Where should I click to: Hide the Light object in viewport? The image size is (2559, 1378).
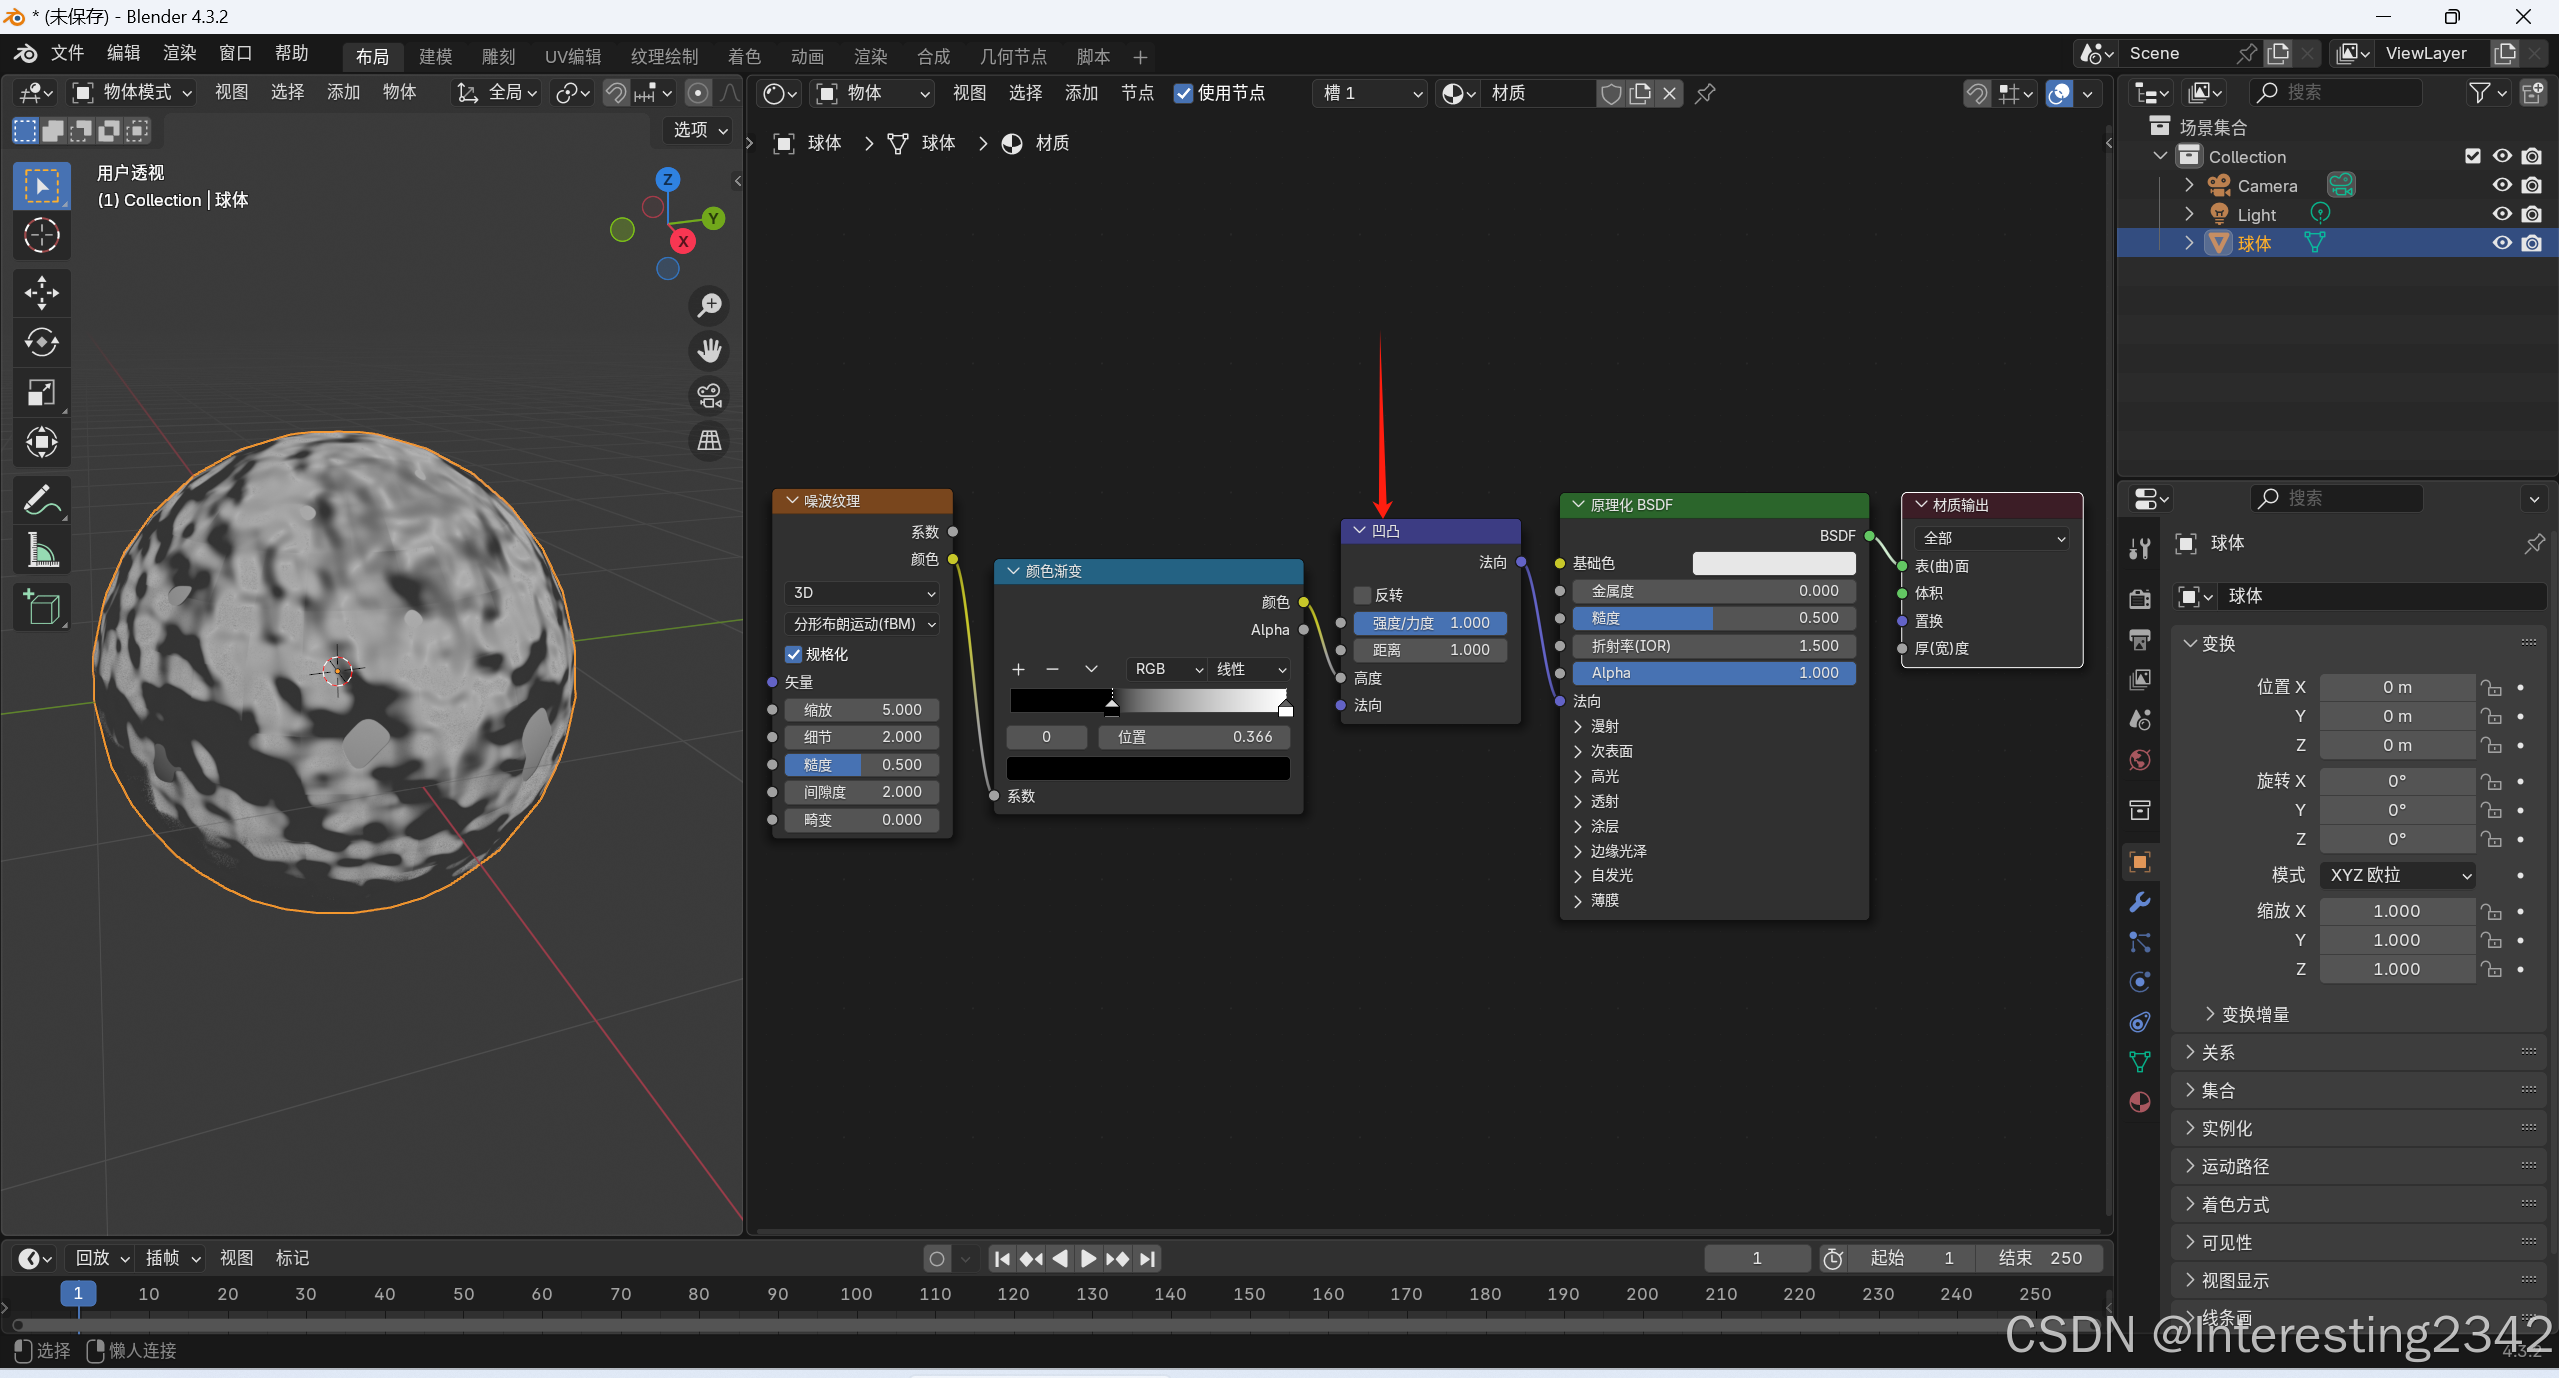pyautogui.click(x=2501, y=214)
